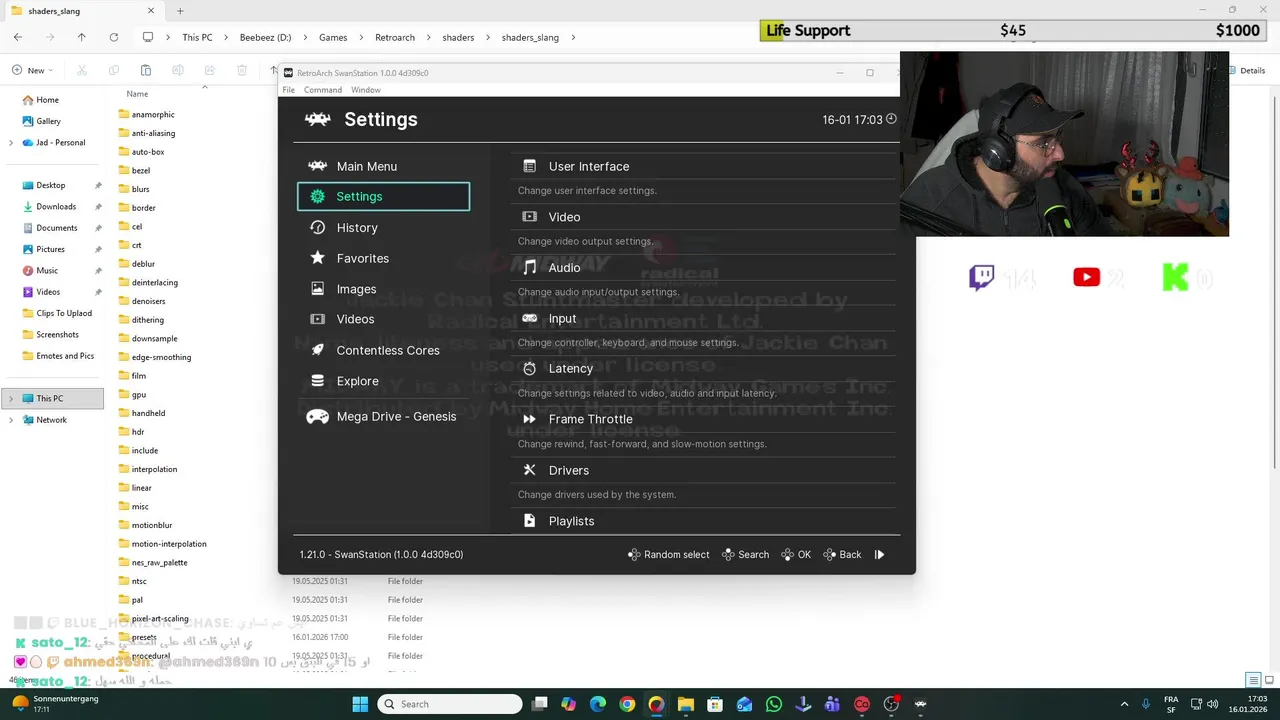Open Main Menu in RetroArch sidebar
The width and height of the screenshot is (1280, 720).
coord(383,166)
